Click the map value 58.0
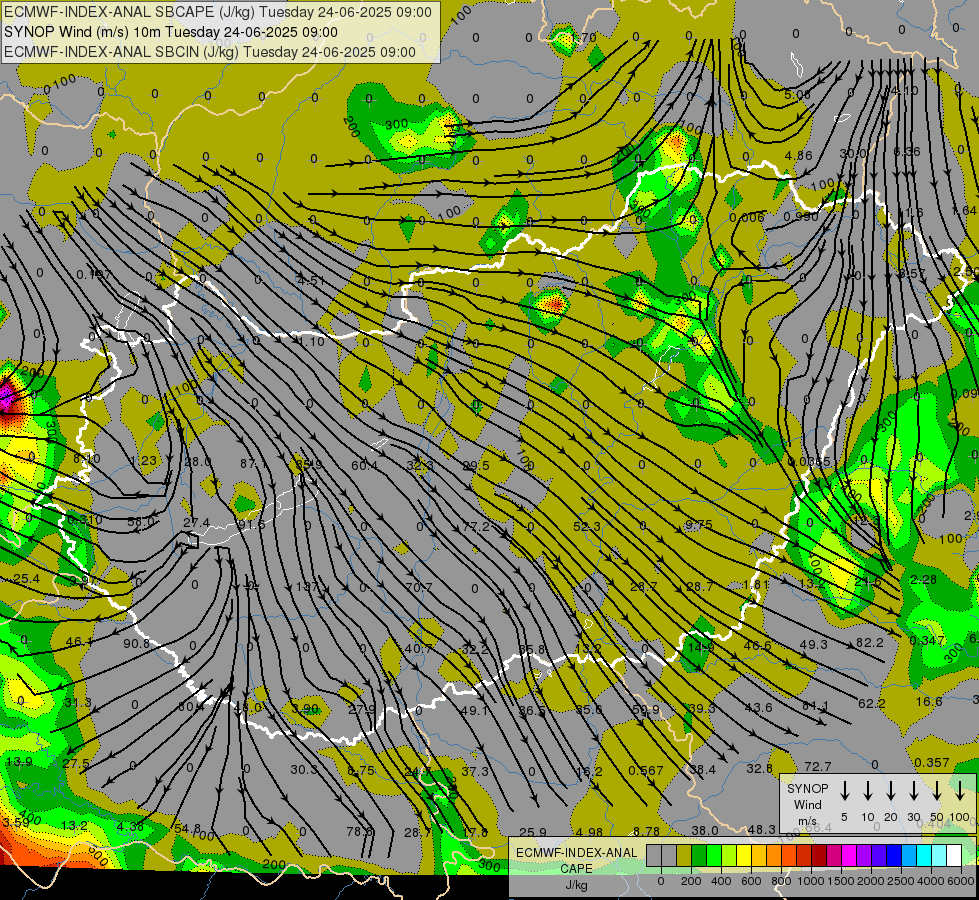Viewport: 979px width, 900px height. coord(141,521)
